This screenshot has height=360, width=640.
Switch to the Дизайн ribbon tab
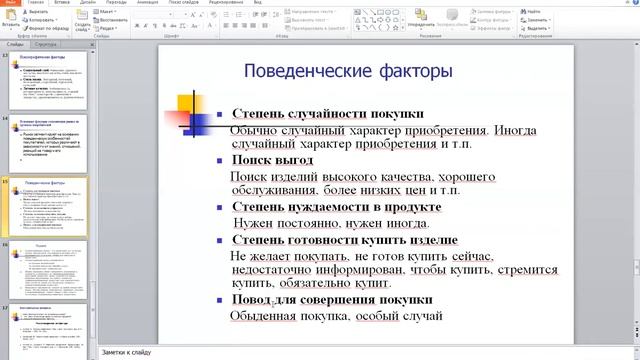[88, 2]
